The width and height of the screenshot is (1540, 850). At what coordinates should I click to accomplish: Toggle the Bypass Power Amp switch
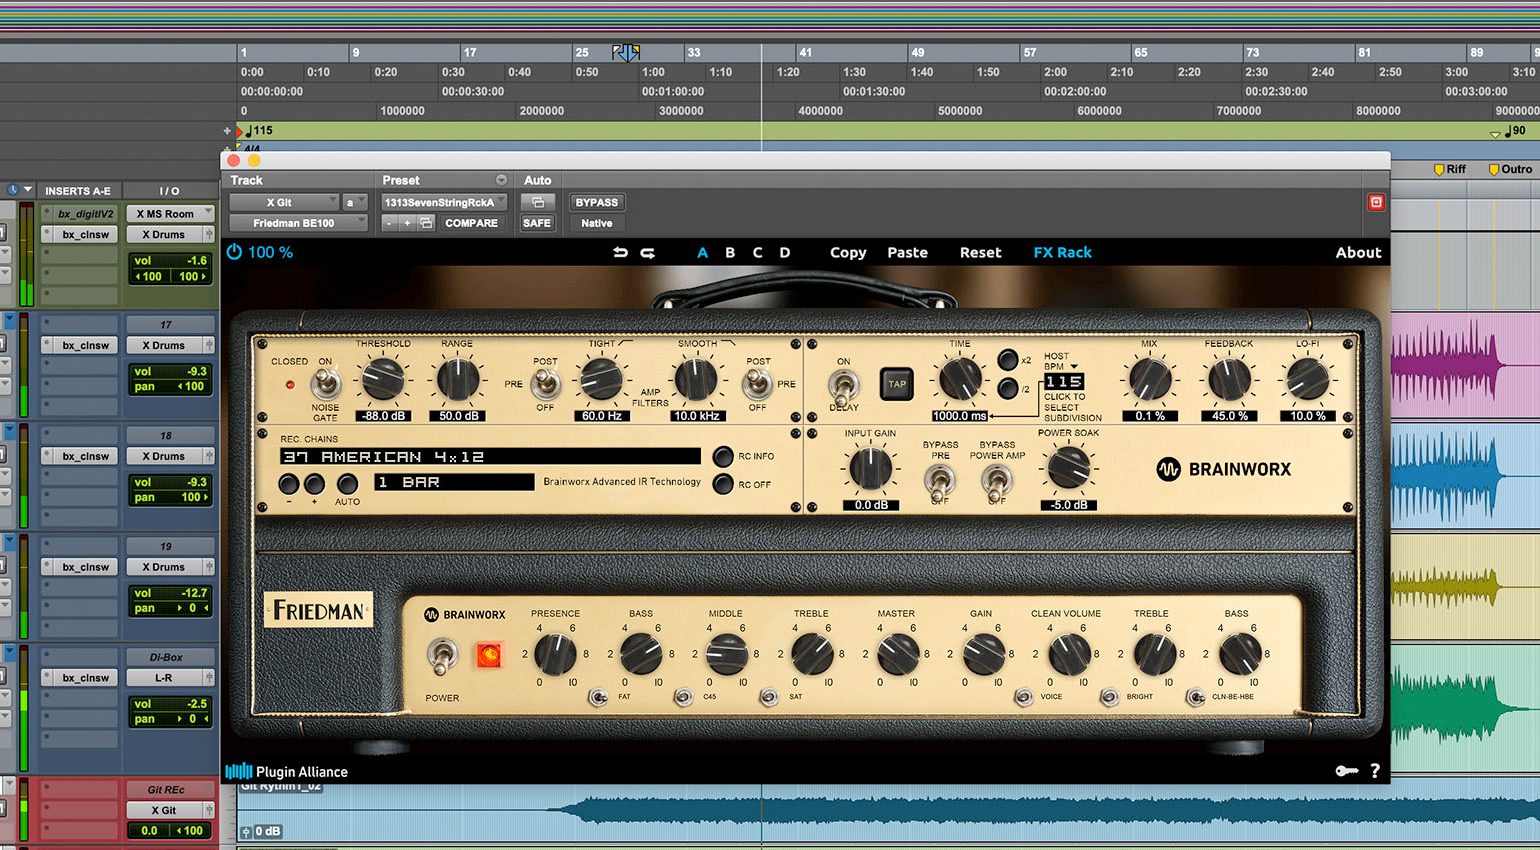point(997,483)
